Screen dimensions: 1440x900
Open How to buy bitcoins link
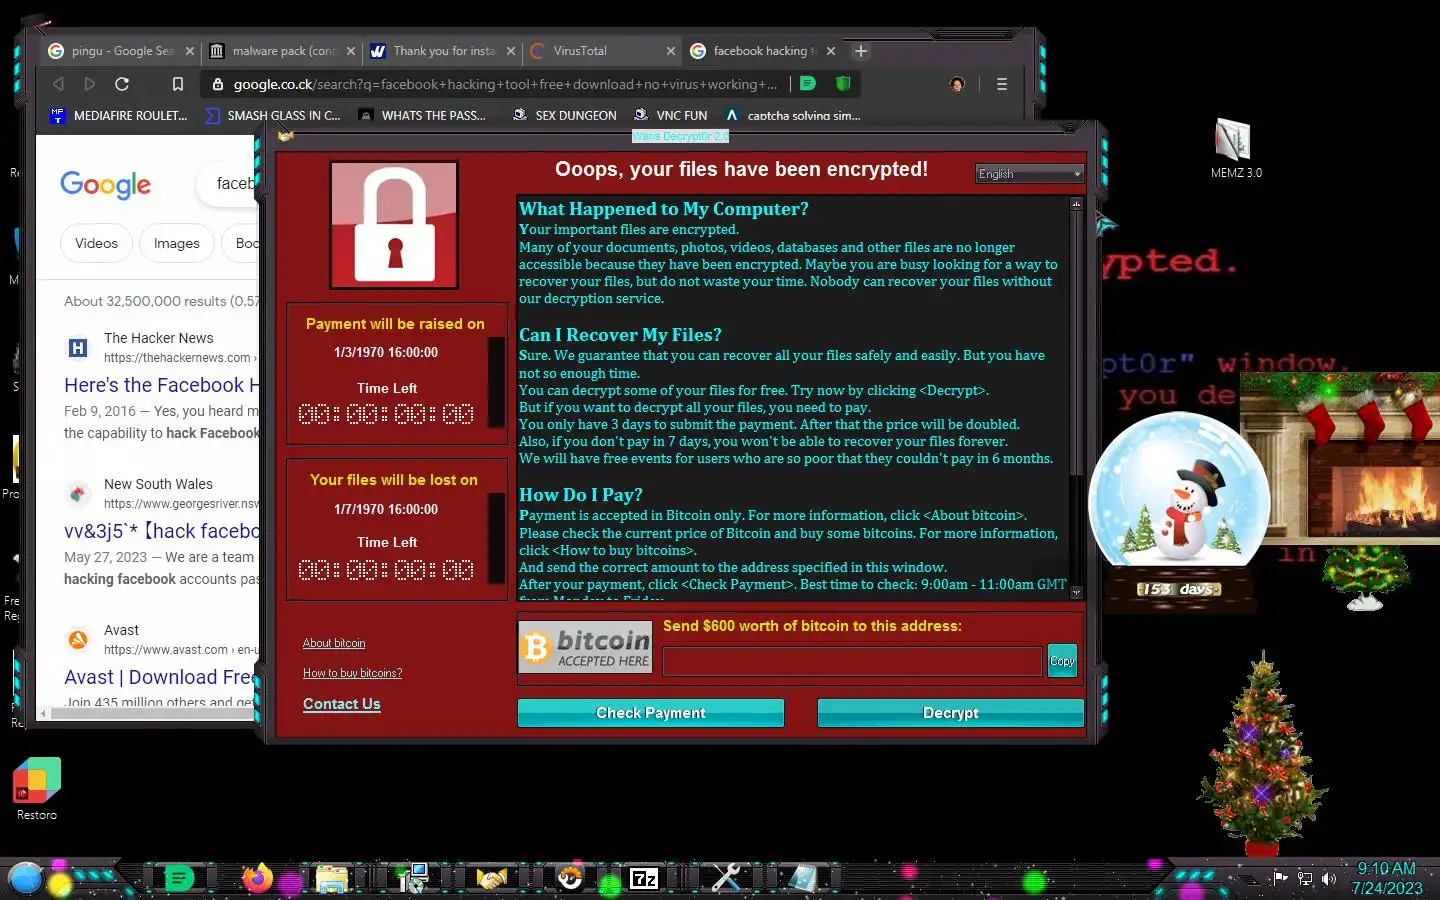coord(352,673)
